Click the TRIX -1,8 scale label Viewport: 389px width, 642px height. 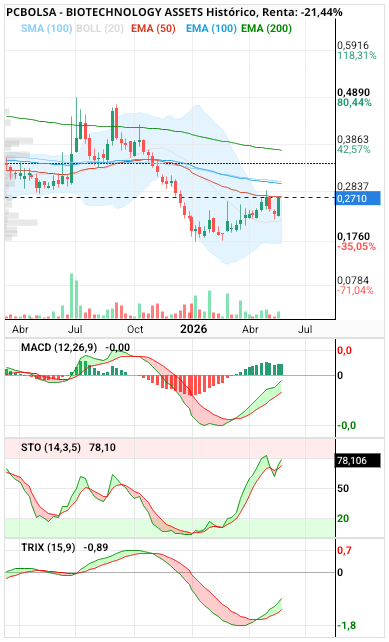tap(346, 625)
